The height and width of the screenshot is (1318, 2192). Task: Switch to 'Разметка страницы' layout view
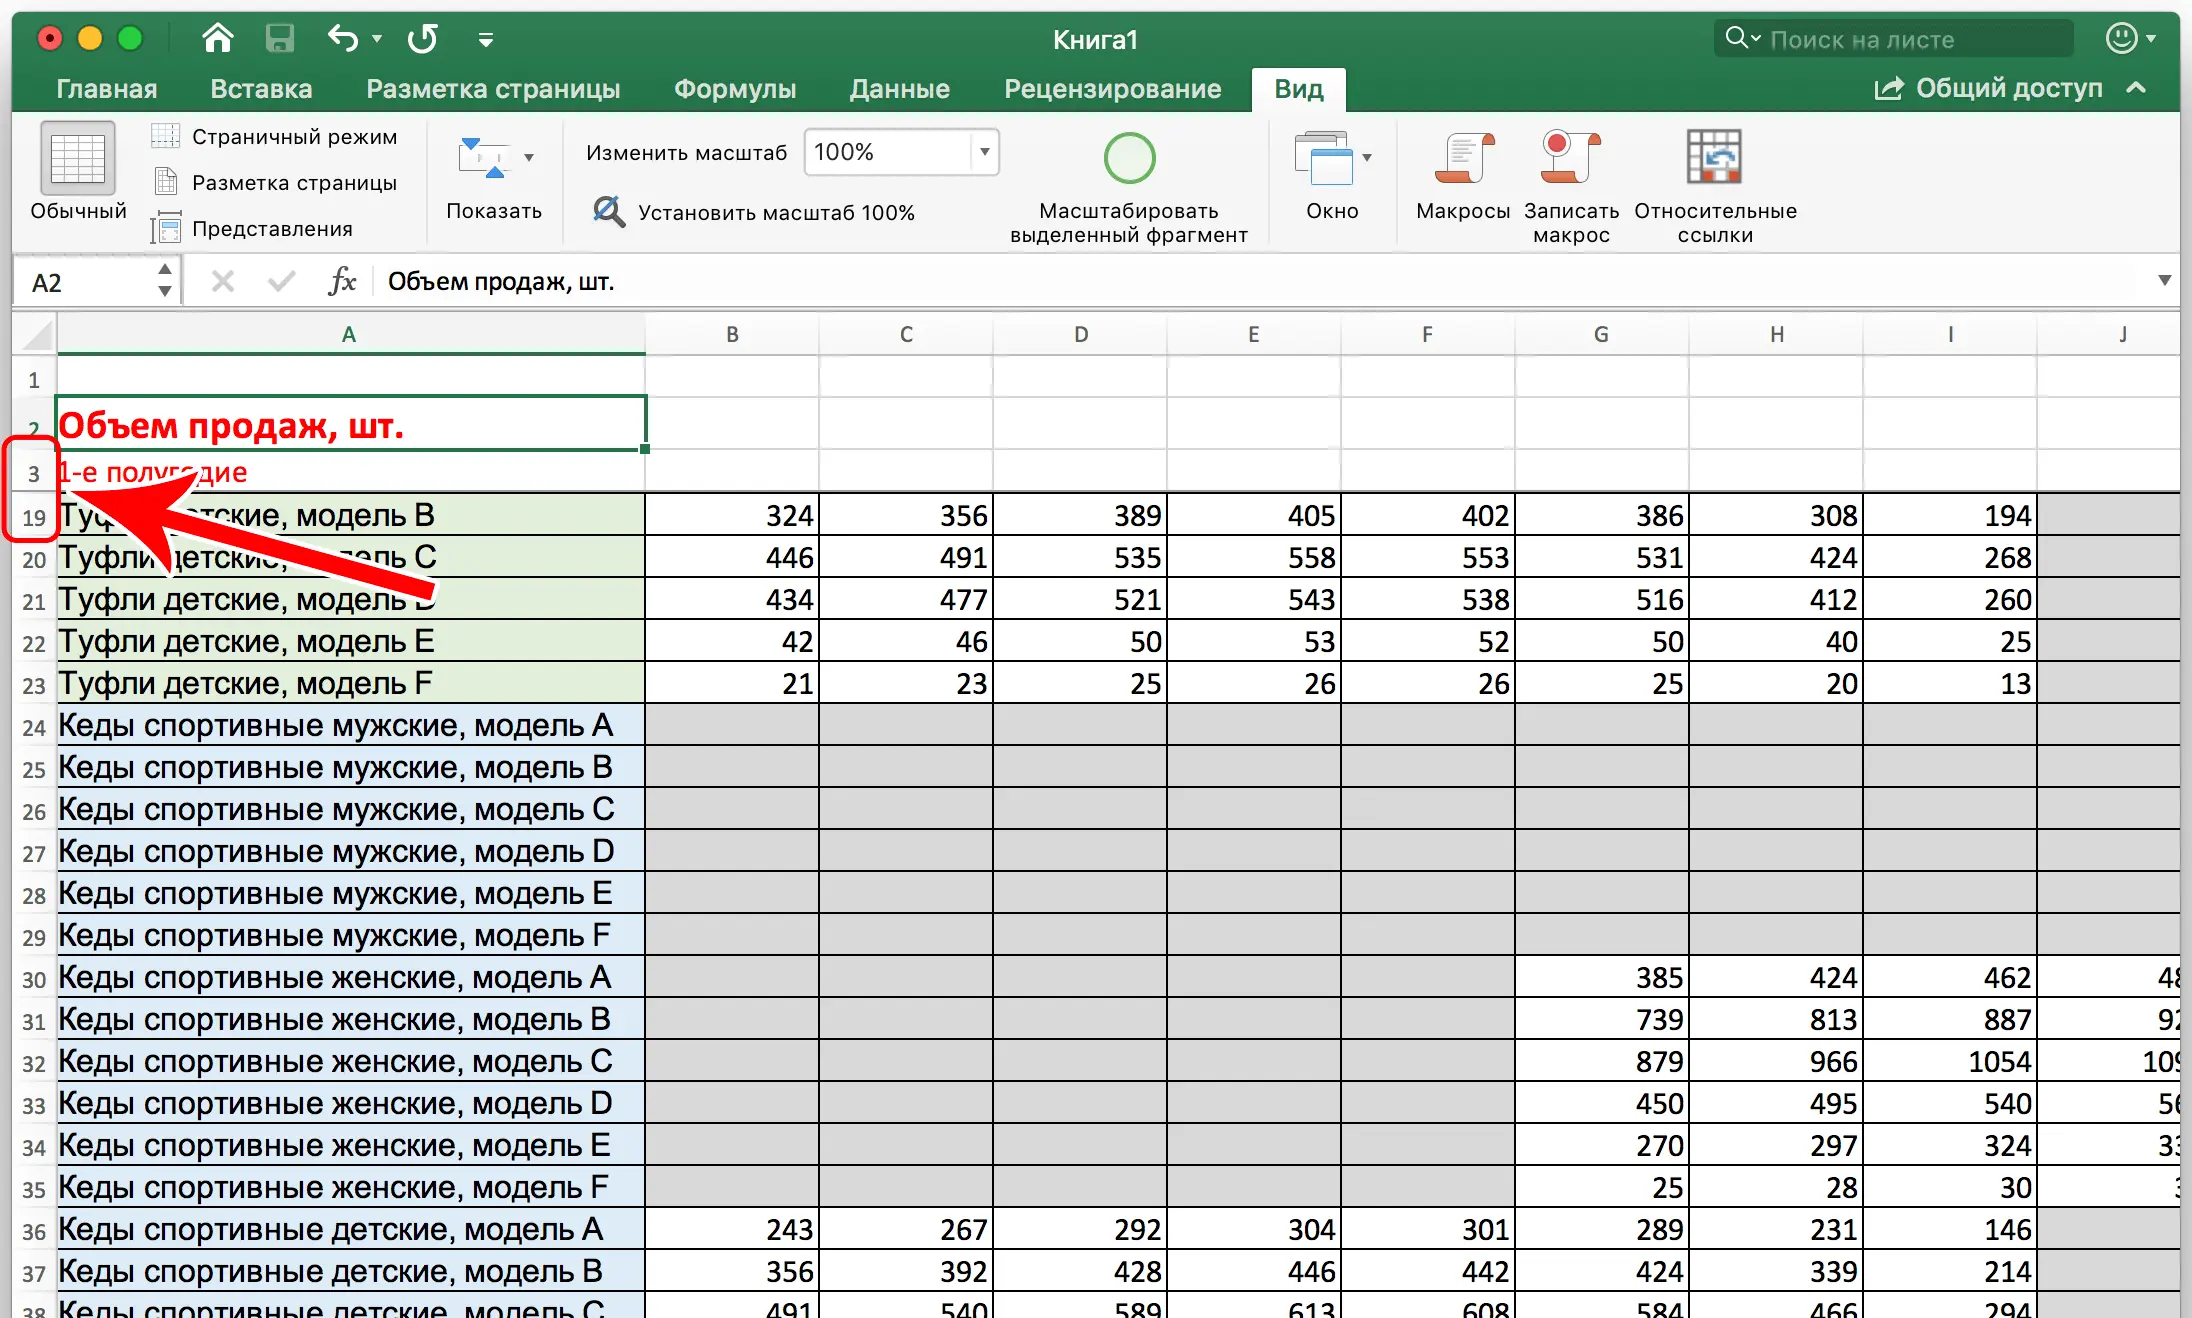tap(274, 182)
